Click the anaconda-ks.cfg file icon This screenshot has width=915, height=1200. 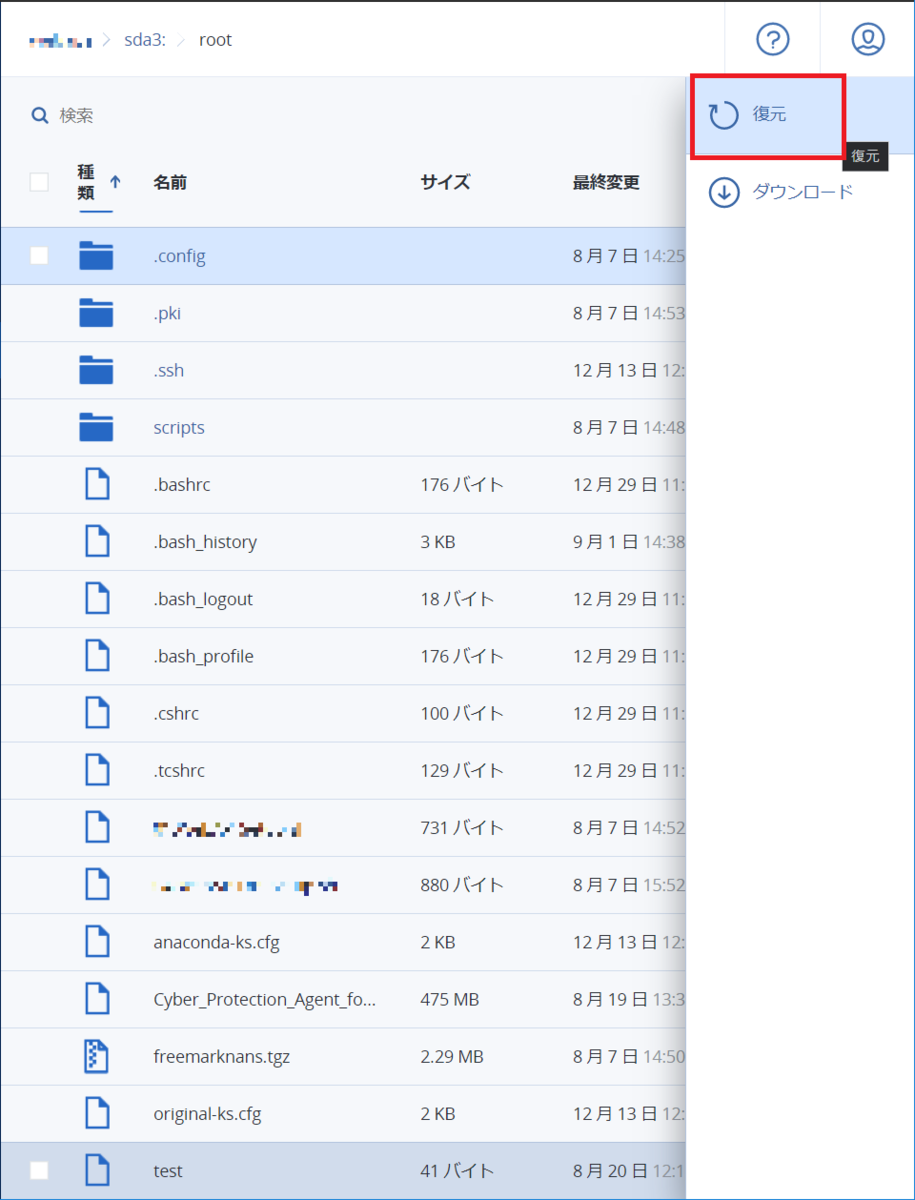click(96, 942)
